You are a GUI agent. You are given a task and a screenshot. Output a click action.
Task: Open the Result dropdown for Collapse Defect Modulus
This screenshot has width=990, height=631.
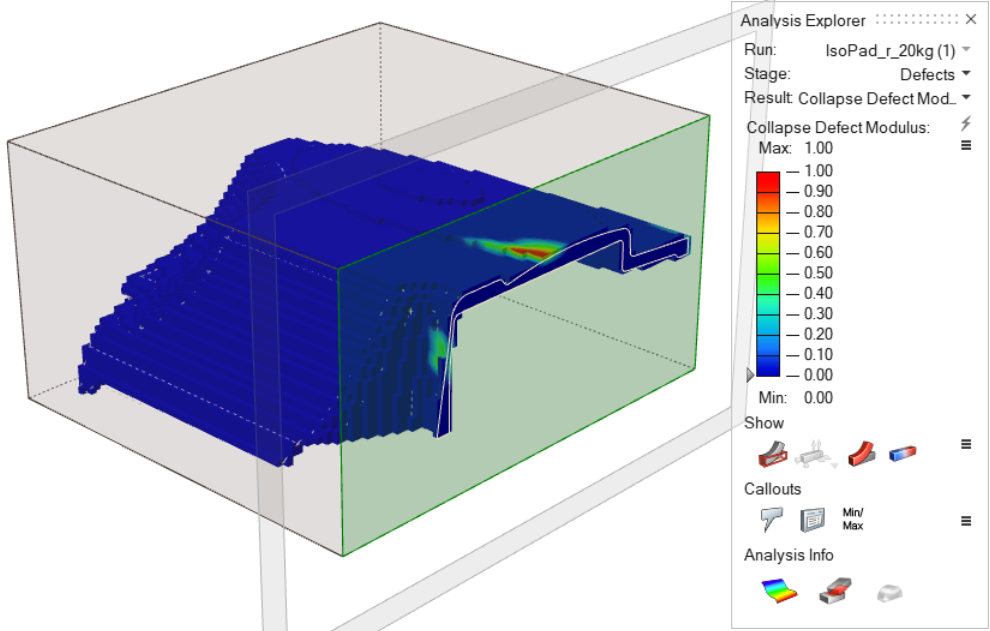[x=884, y=99]
